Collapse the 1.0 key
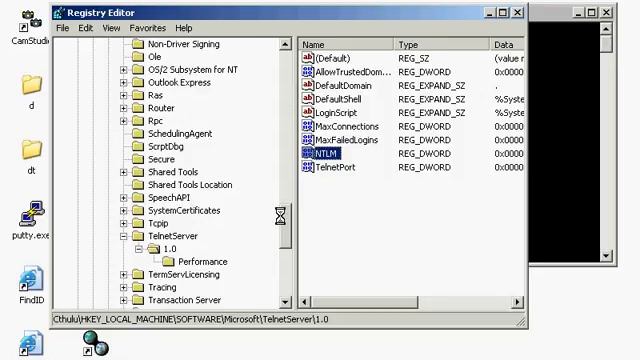This screenshot has width=640, height=360. pyautogui.click(x=139, y=249)
